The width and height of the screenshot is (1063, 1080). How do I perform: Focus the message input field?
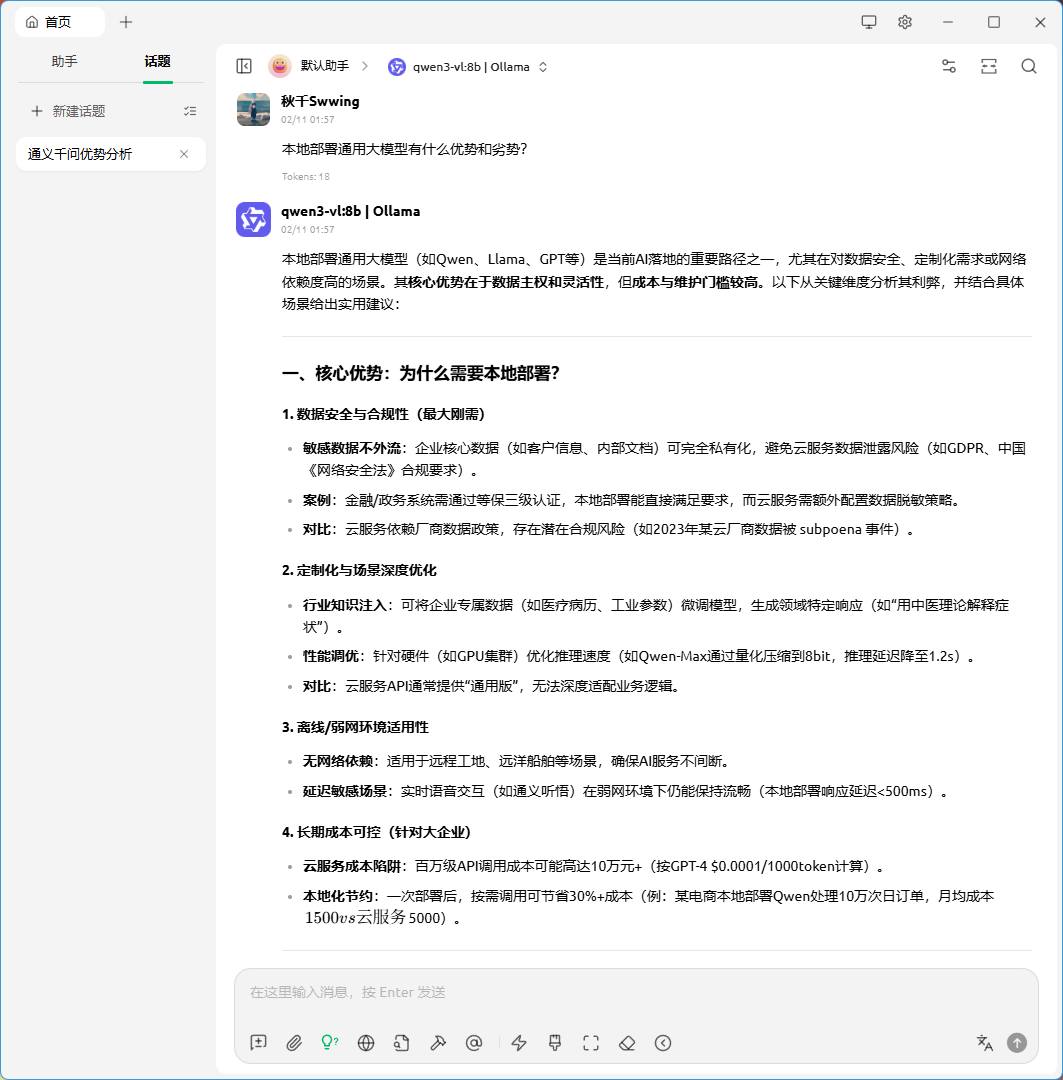[636, 992]
